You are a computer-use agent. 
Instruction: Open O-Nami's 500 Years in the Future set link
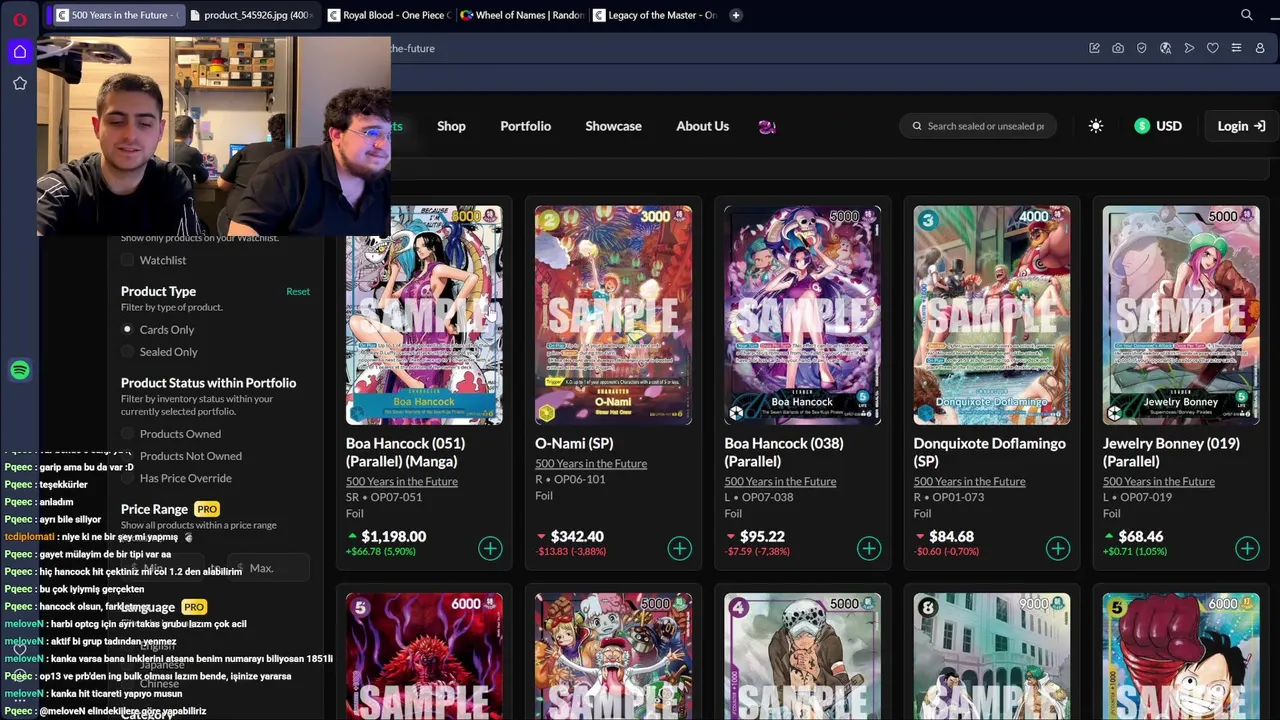coord(591,463)
